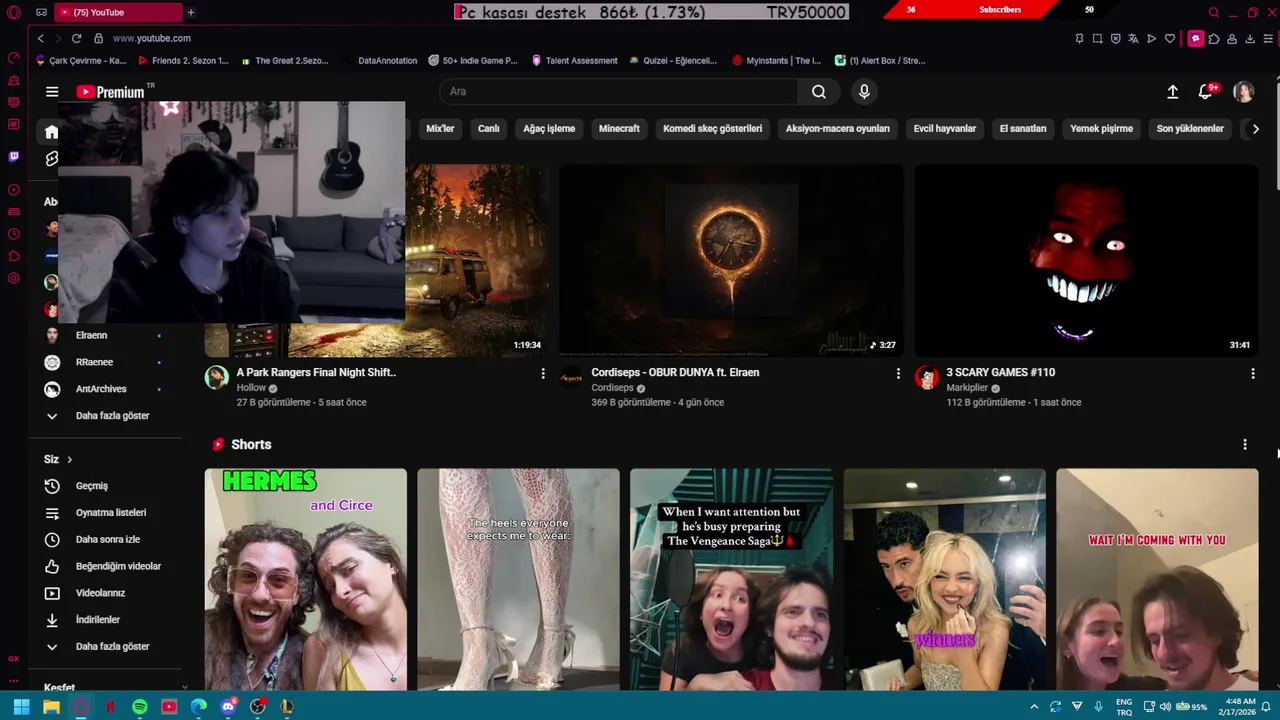Open DataAnnotation bookmark
This screenshot has height=720, width=1280.
pyautogui.click(x=380, y=60)
